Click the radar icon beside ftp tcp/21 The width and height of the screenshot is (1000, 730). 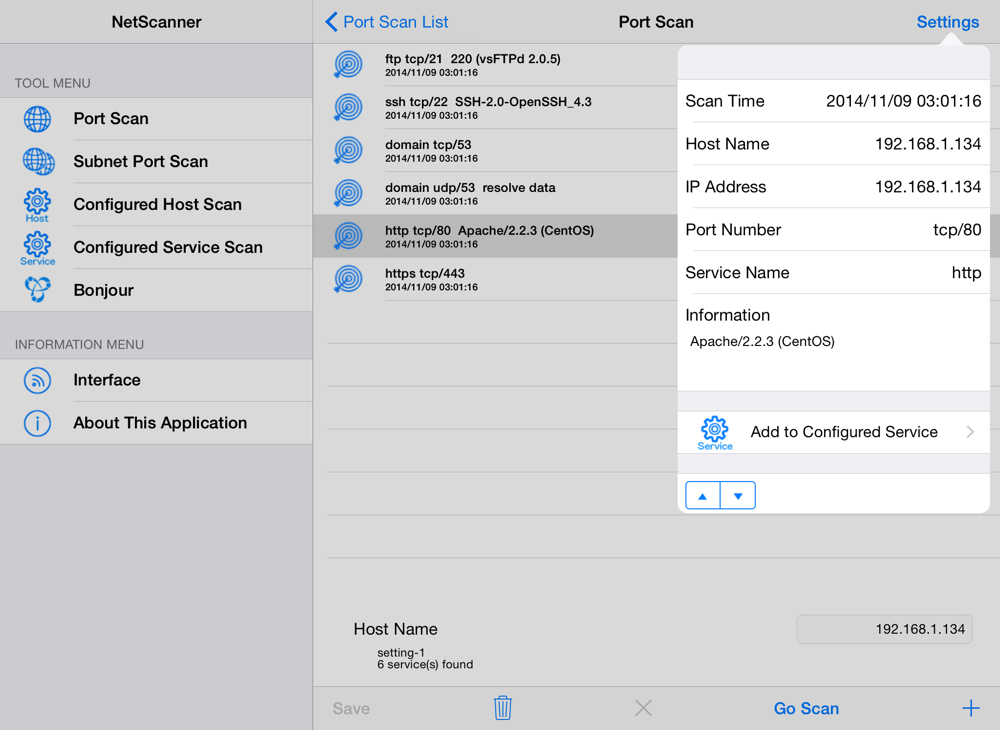(348, 65)
